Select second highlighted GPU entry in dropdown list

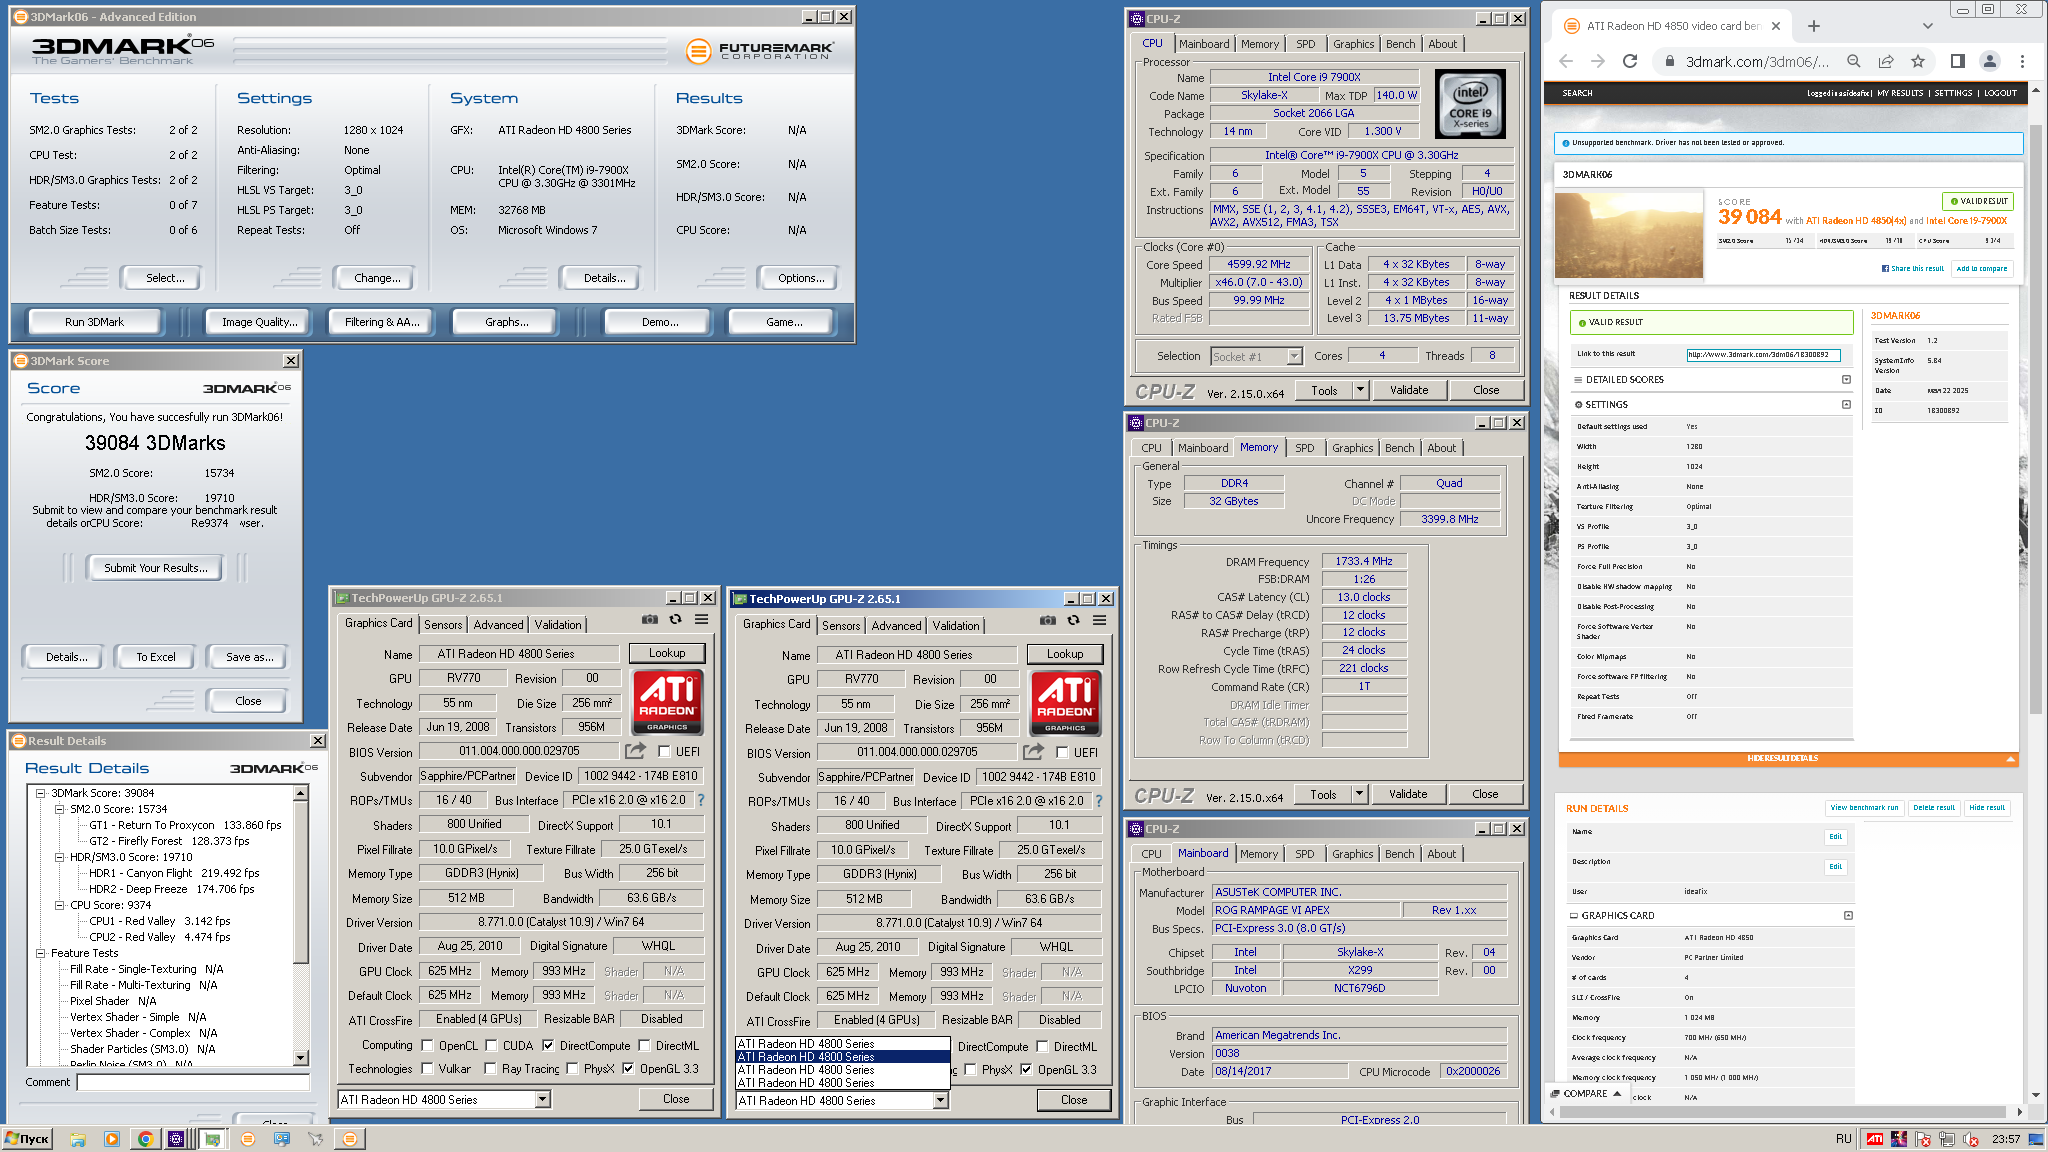[x=842, y=1056]
